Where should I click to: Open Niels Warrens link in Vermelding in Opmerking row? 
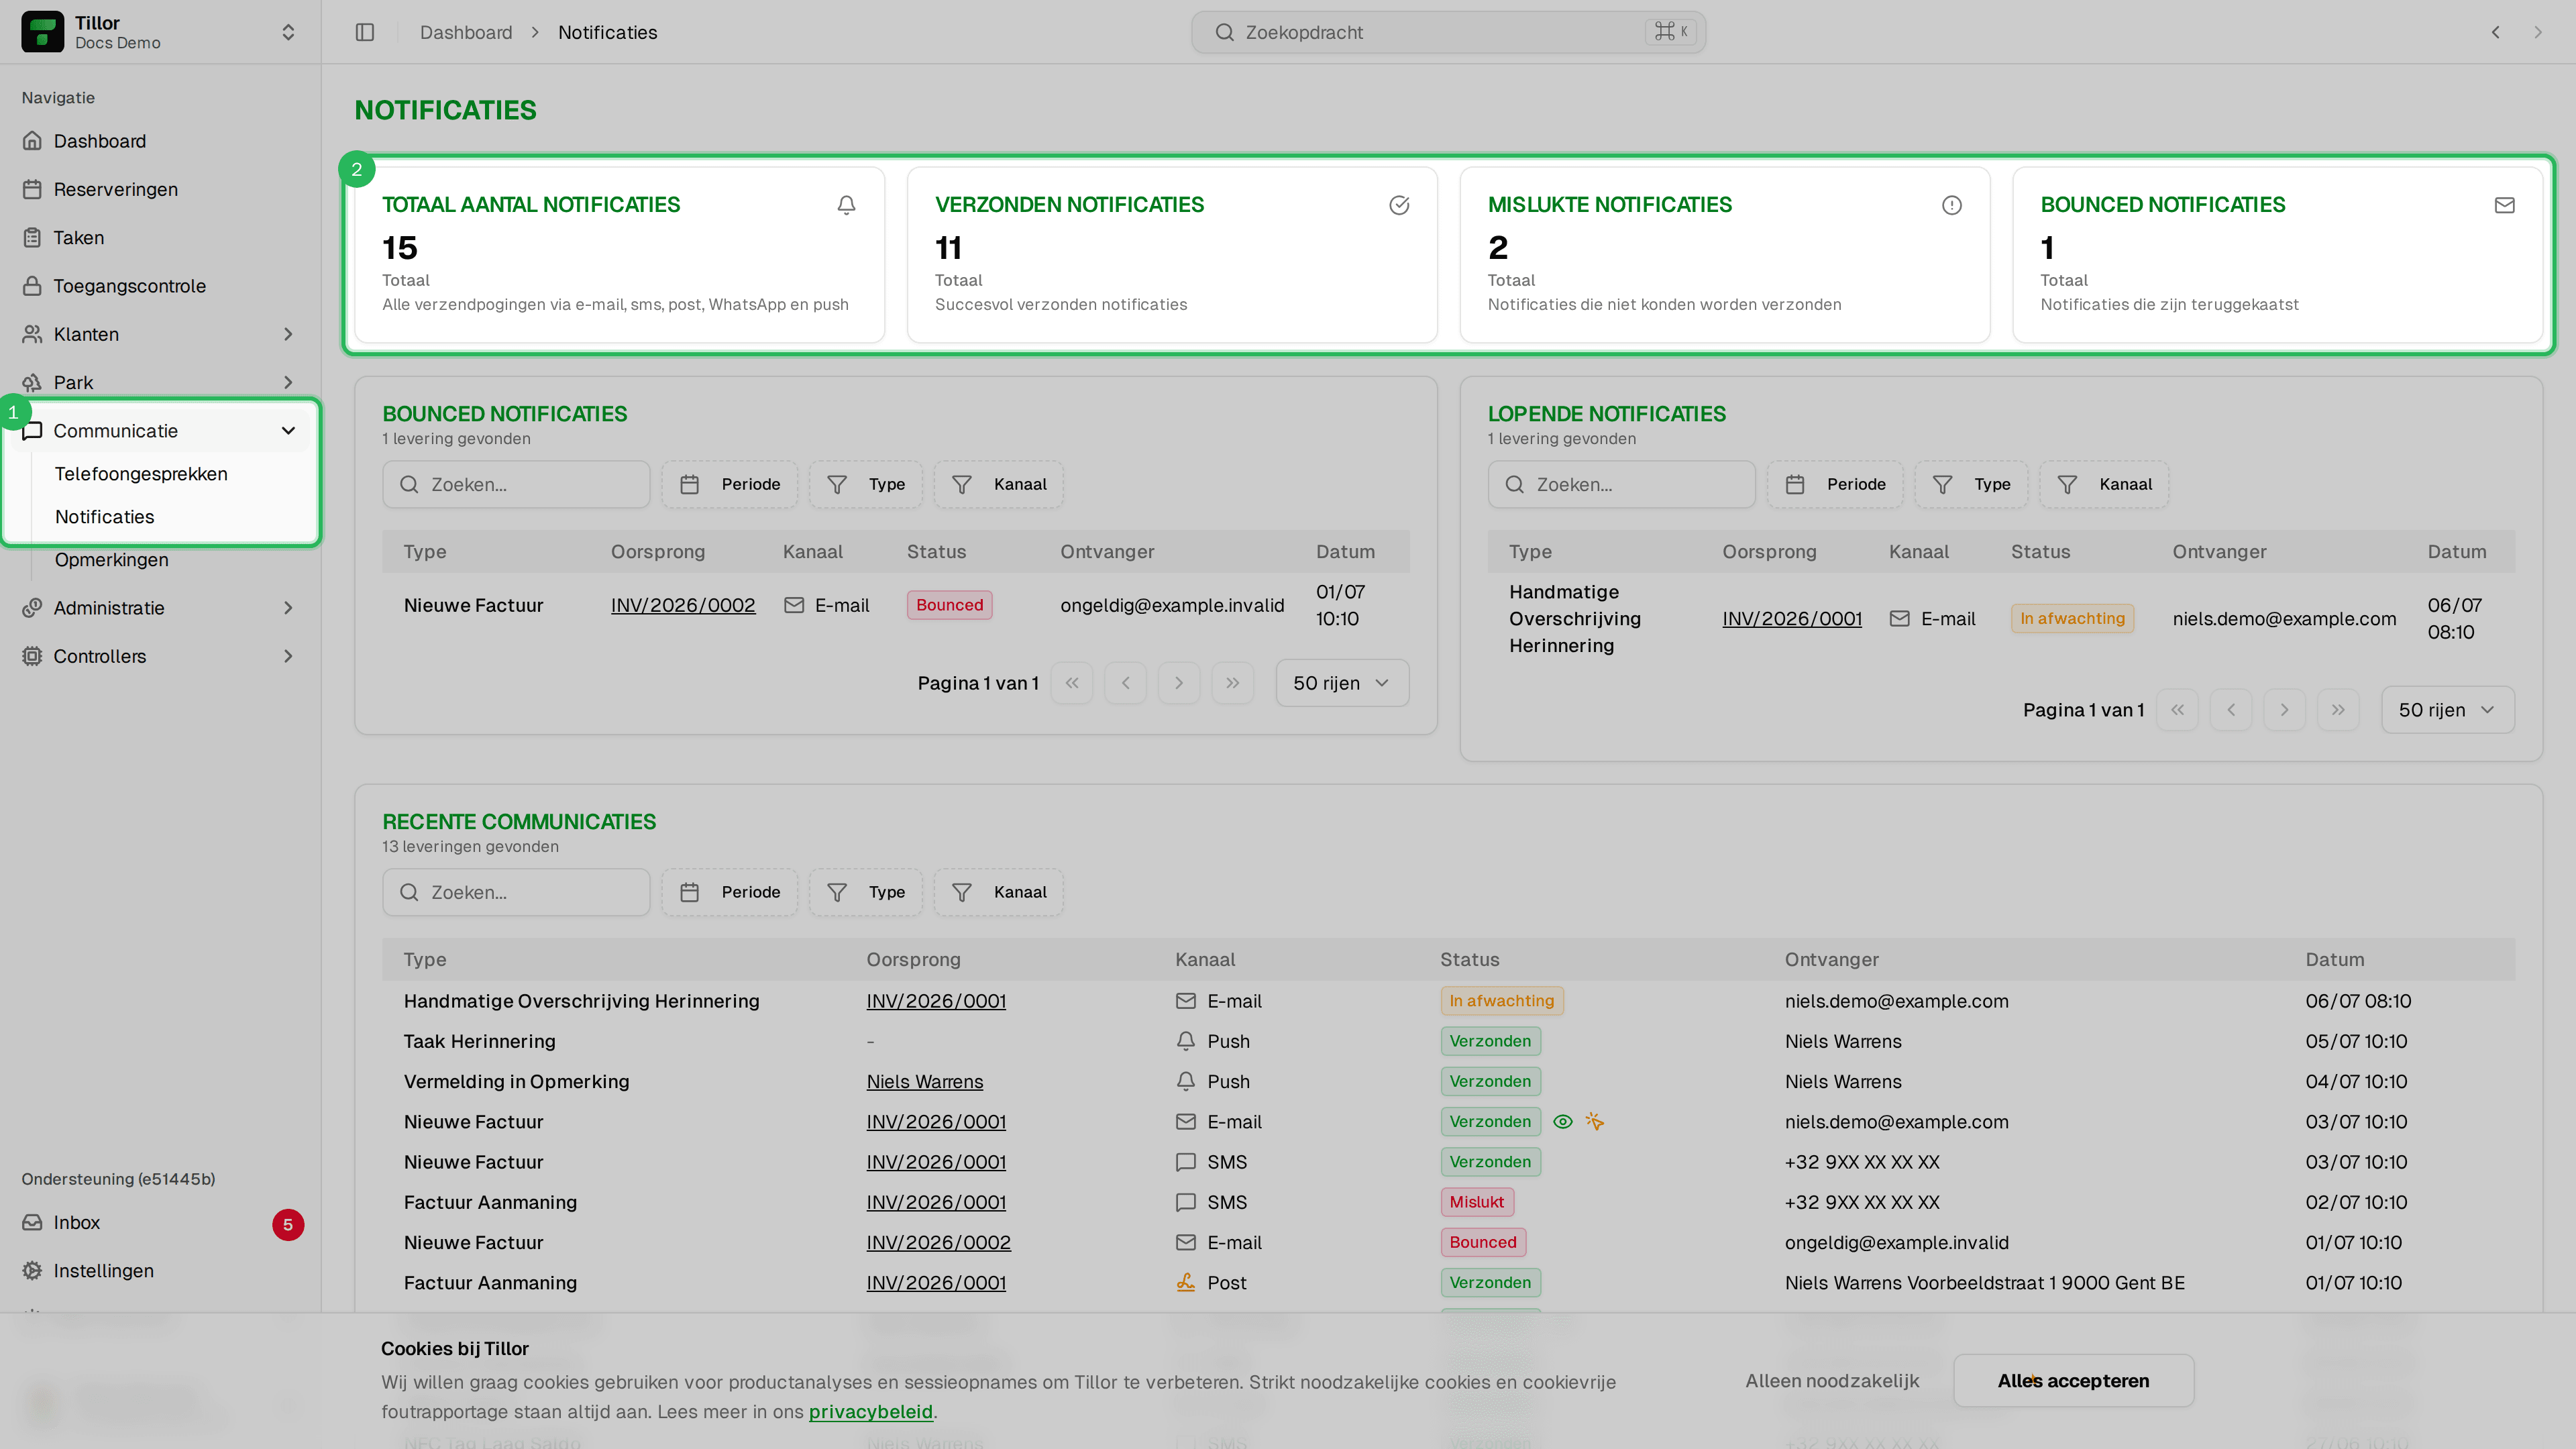[x=925, y=1082]
